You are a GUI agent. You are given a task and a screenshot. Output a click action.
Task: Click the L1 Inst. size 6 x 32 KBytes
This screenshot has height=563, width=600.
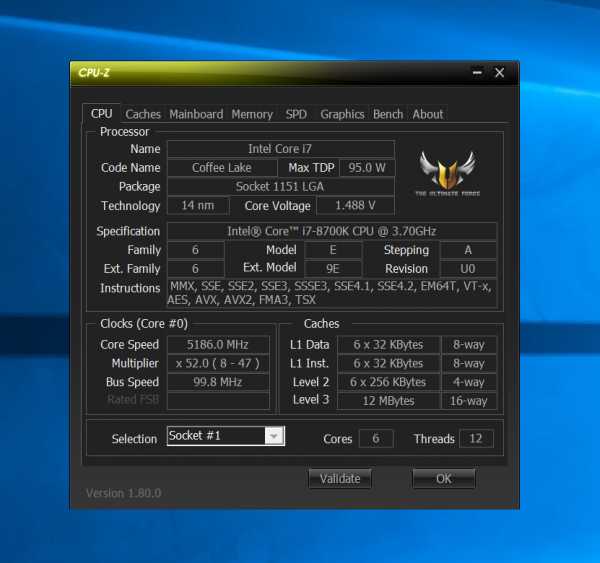(388, 363)
